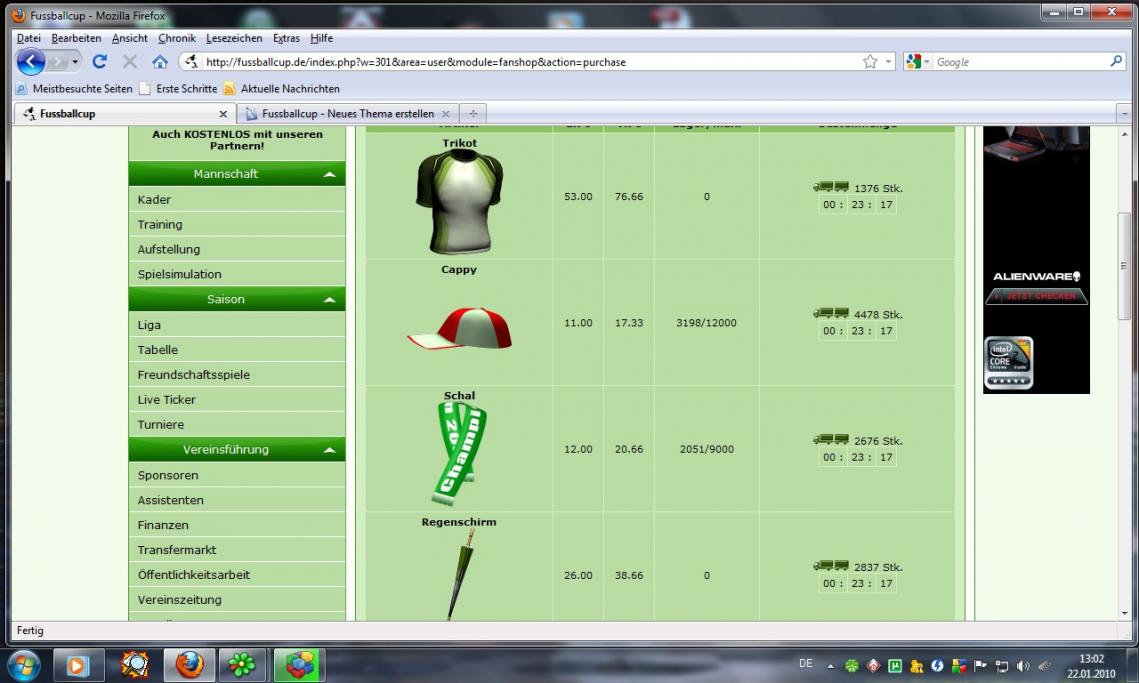Open Firefox from the Windows taskbar

(x=189, y=664)
